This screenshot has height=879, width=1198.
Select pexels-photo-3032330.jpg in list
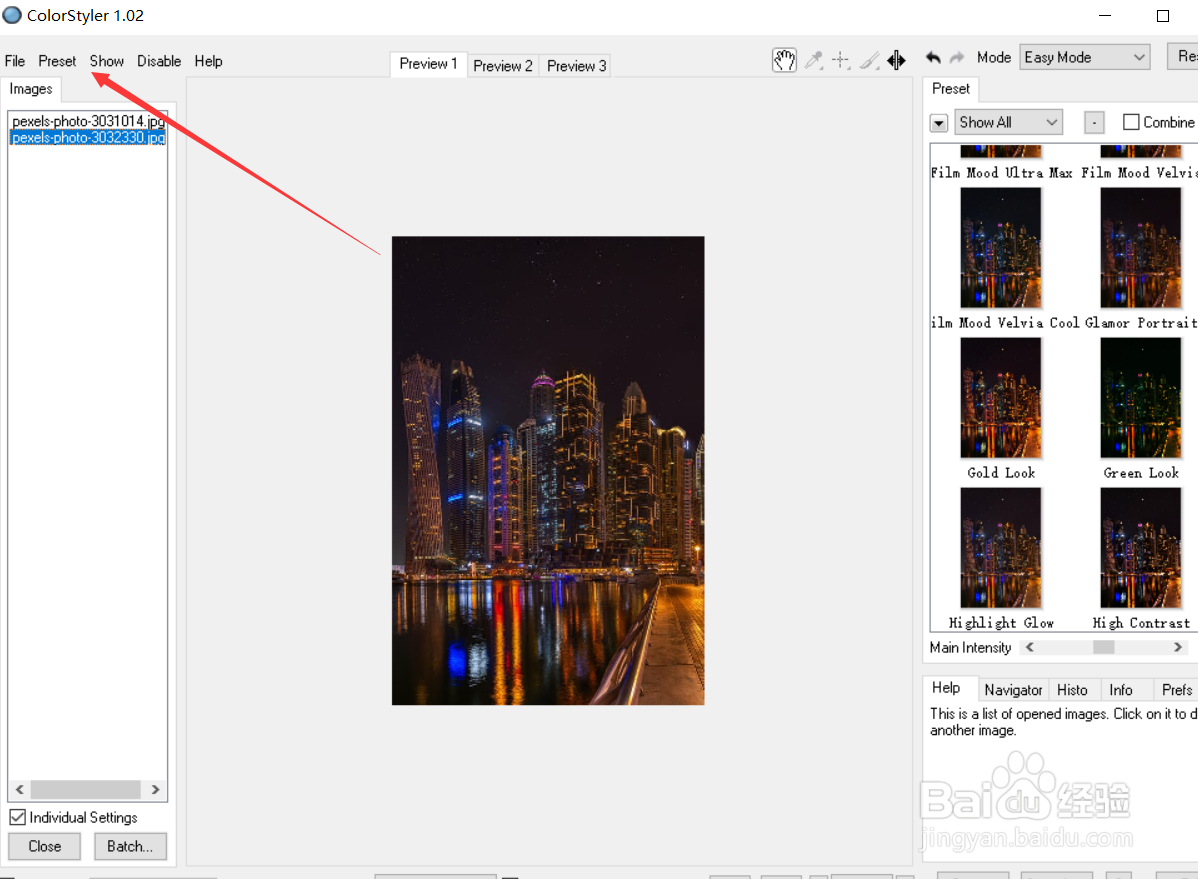pos(88,138)
